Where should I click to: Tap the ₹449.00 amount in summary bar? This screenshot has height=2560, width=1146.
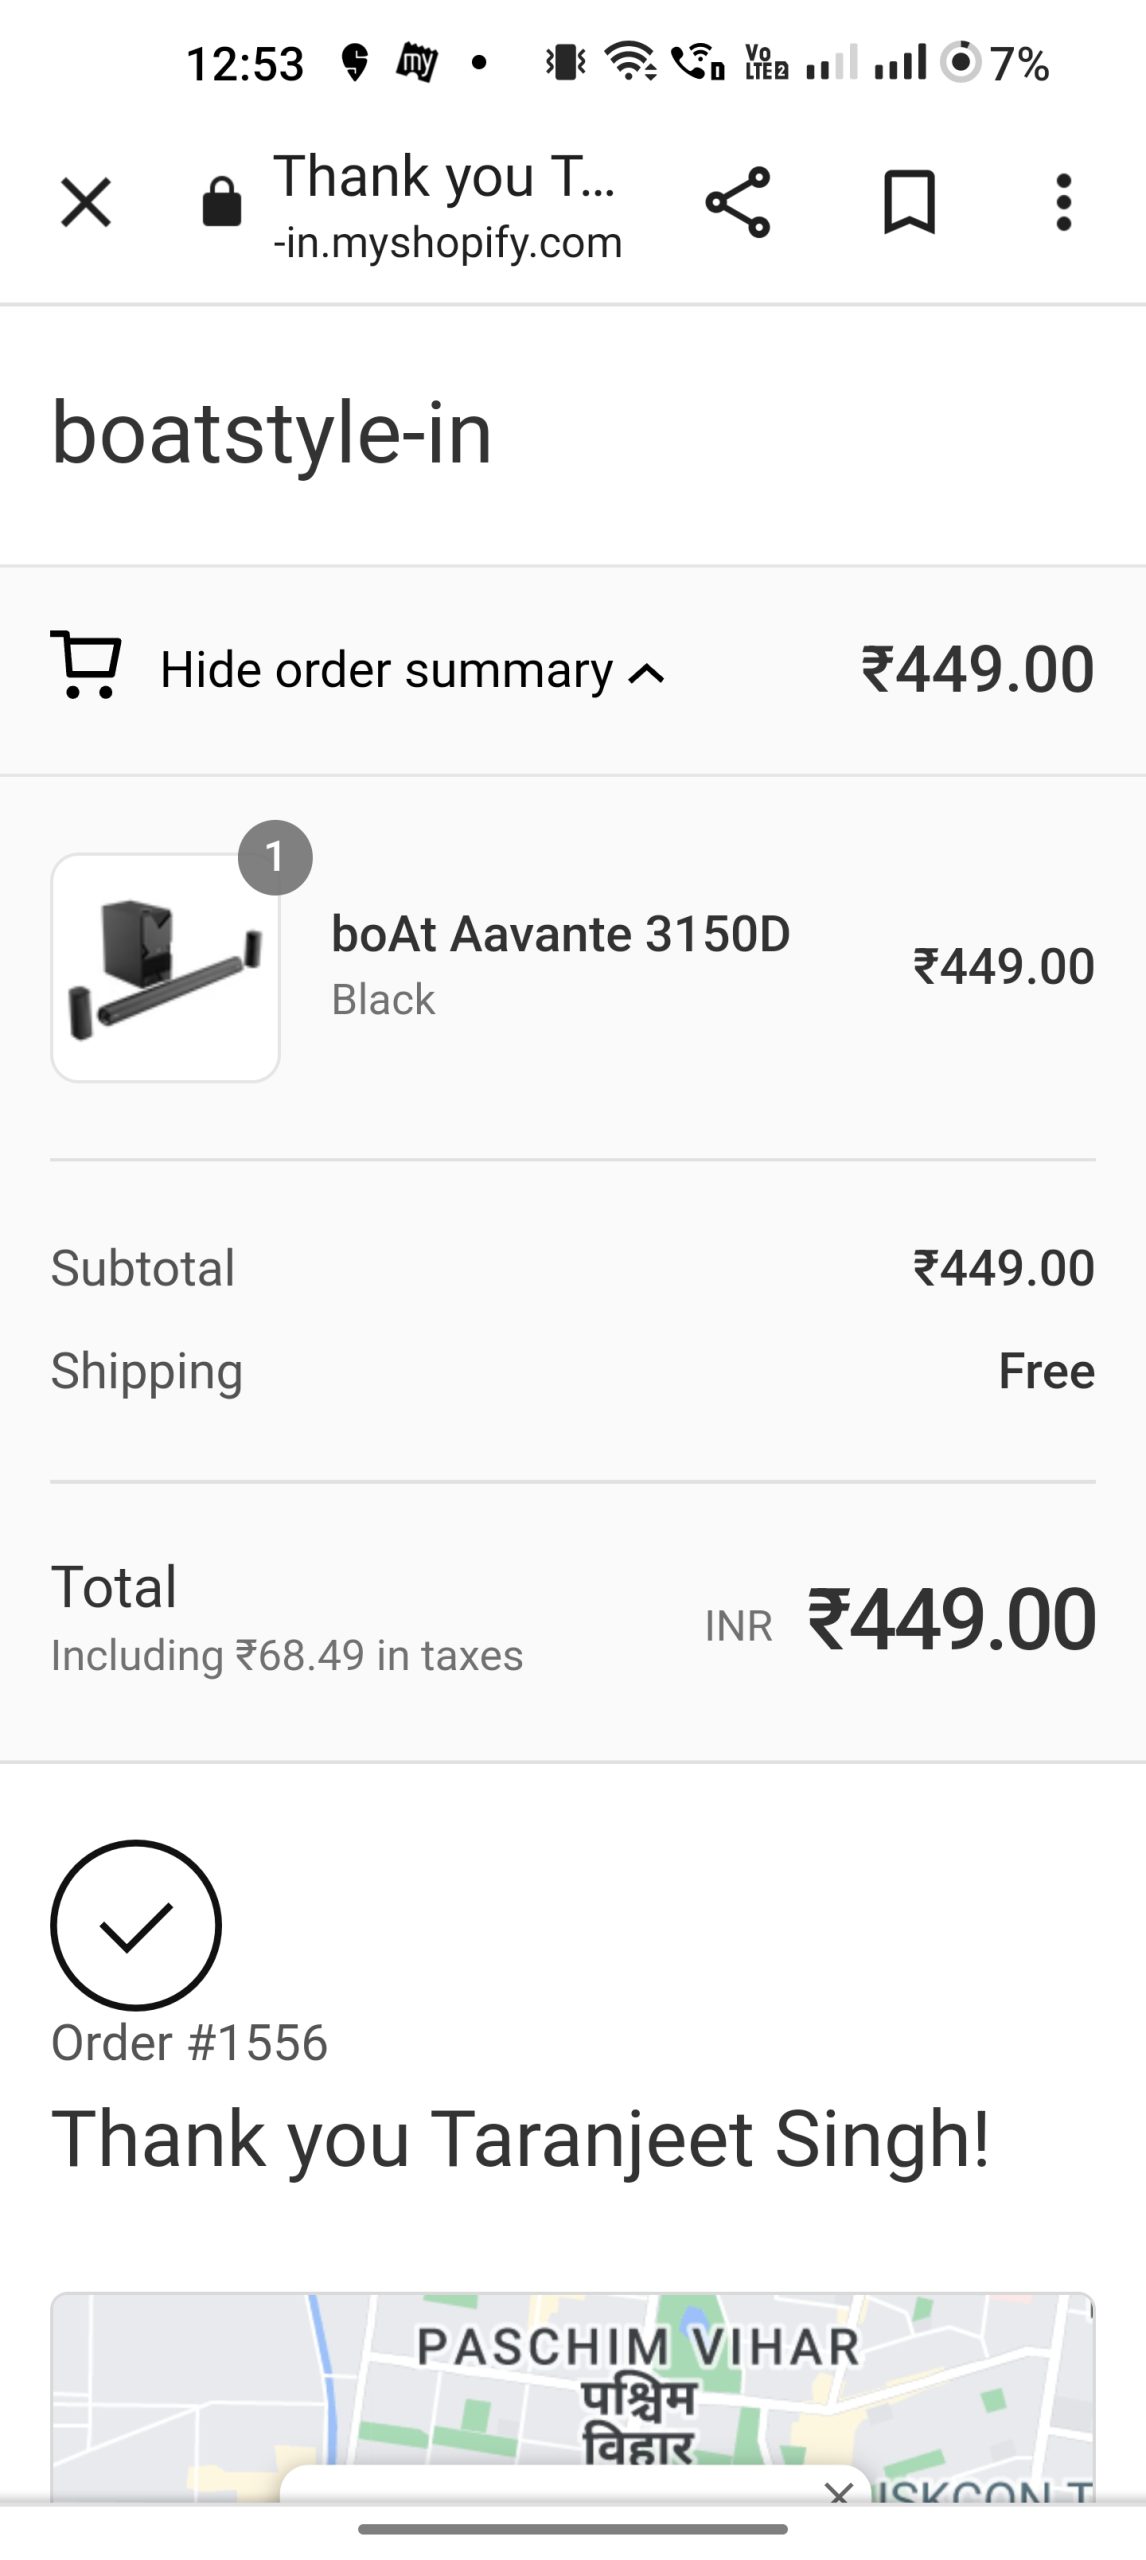[x=977, y=669]
